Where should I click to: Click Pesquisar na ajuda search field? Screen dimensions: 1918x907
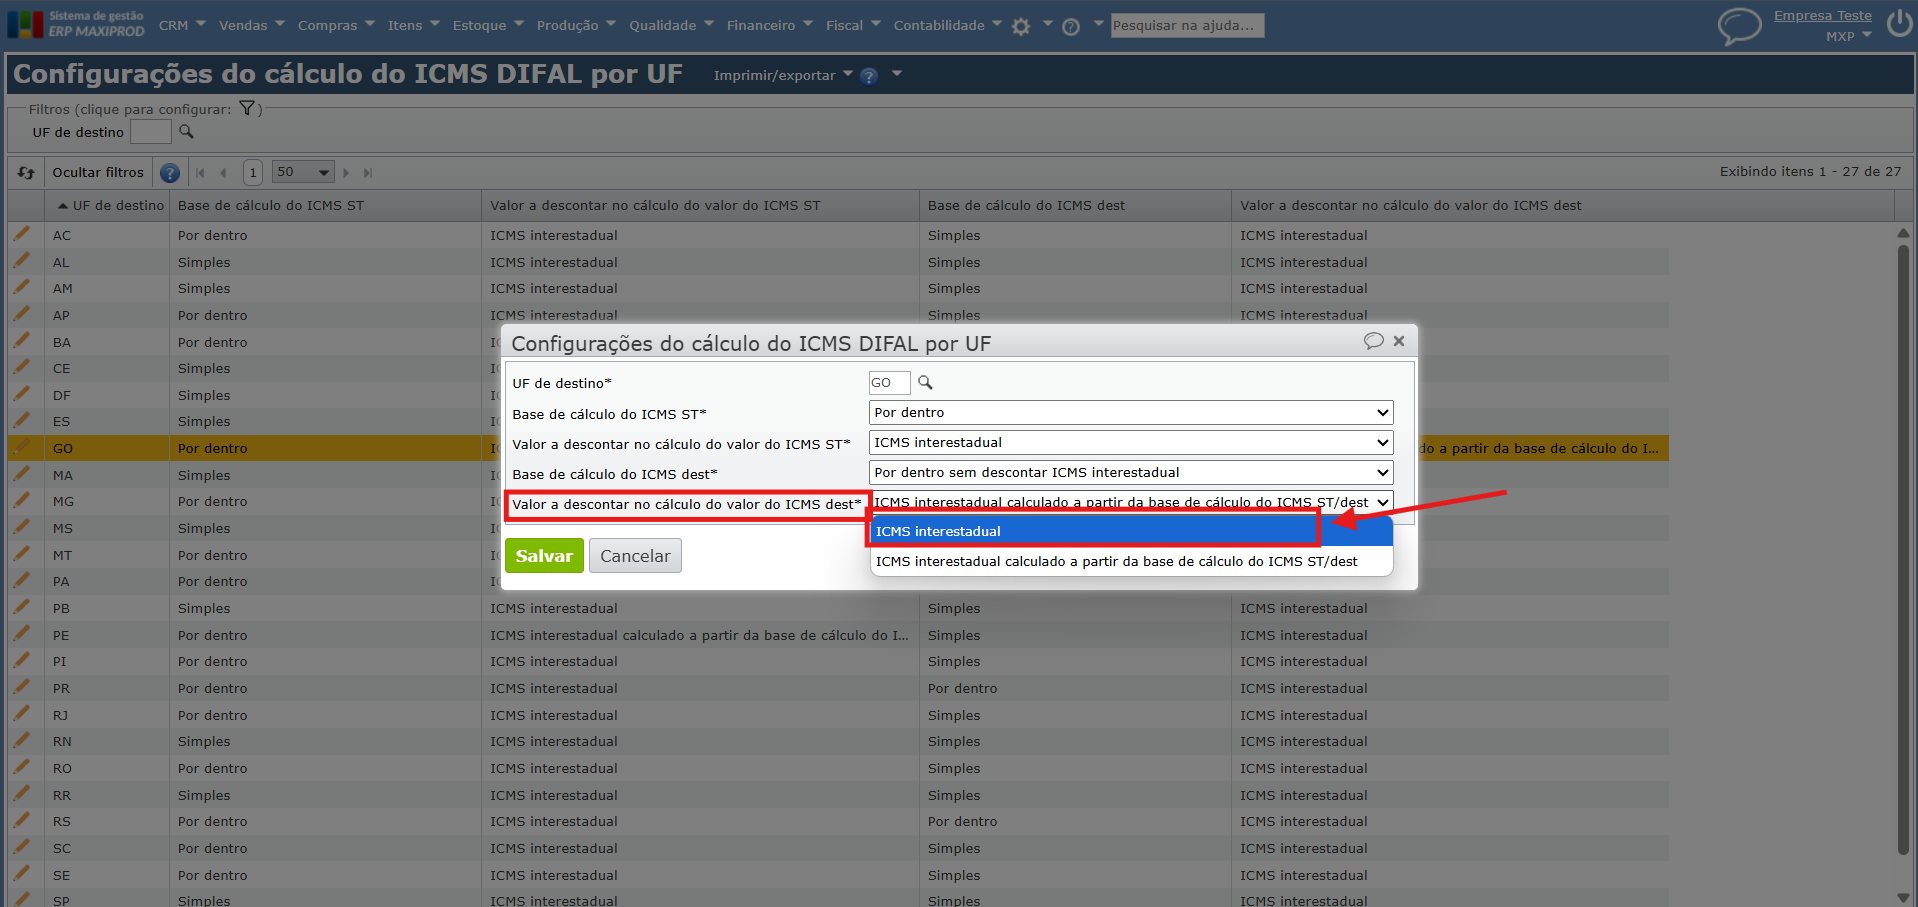(x=1187, y=25)
